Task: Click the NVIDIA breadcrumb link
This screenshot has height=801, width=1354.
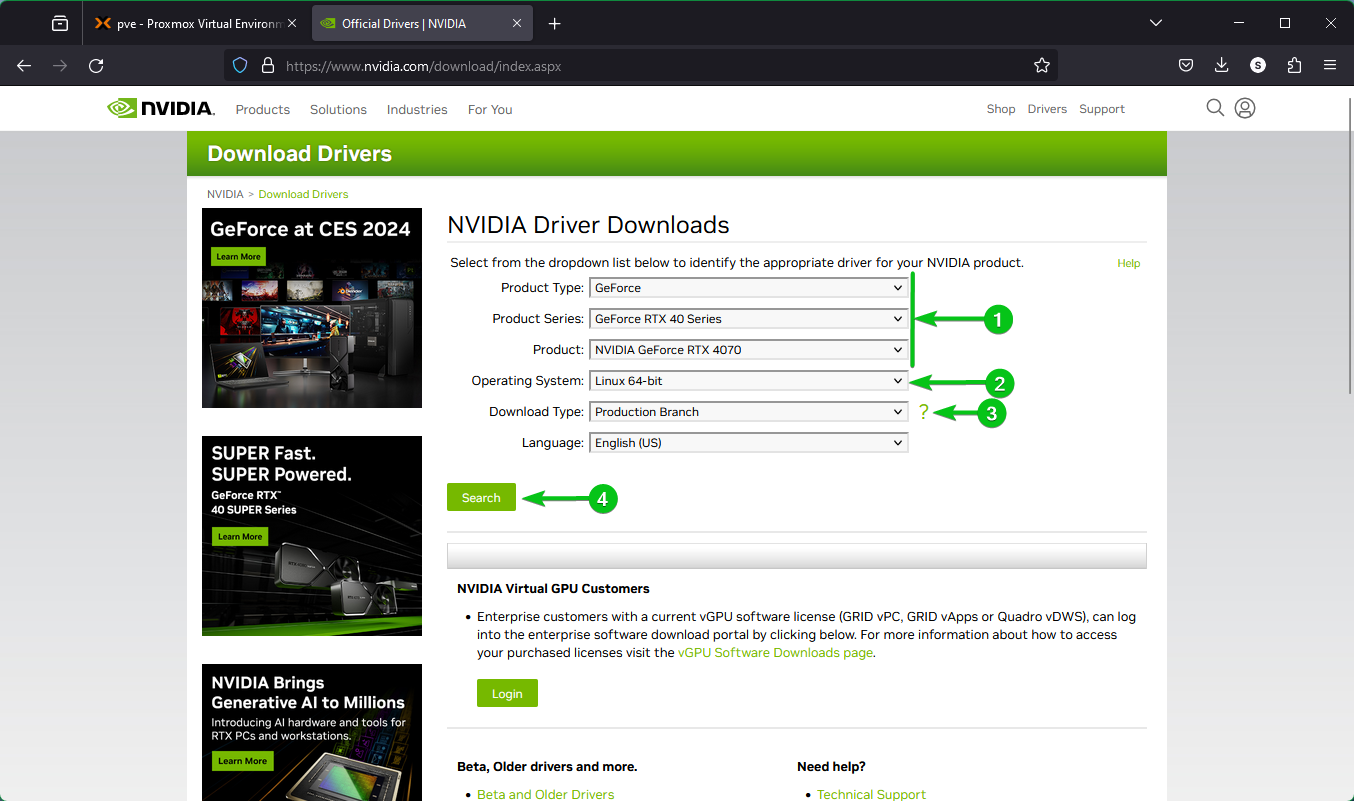Action: pos(225,194)
